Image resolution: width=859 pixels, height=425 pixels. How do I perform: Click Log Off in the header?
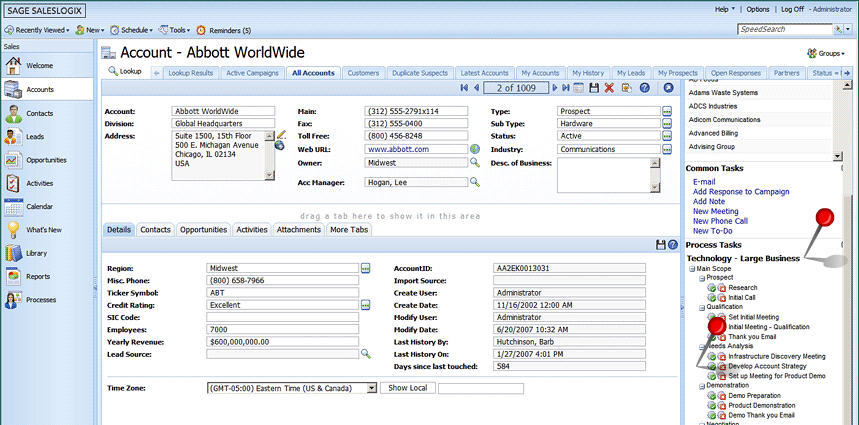tap(792, 9)
